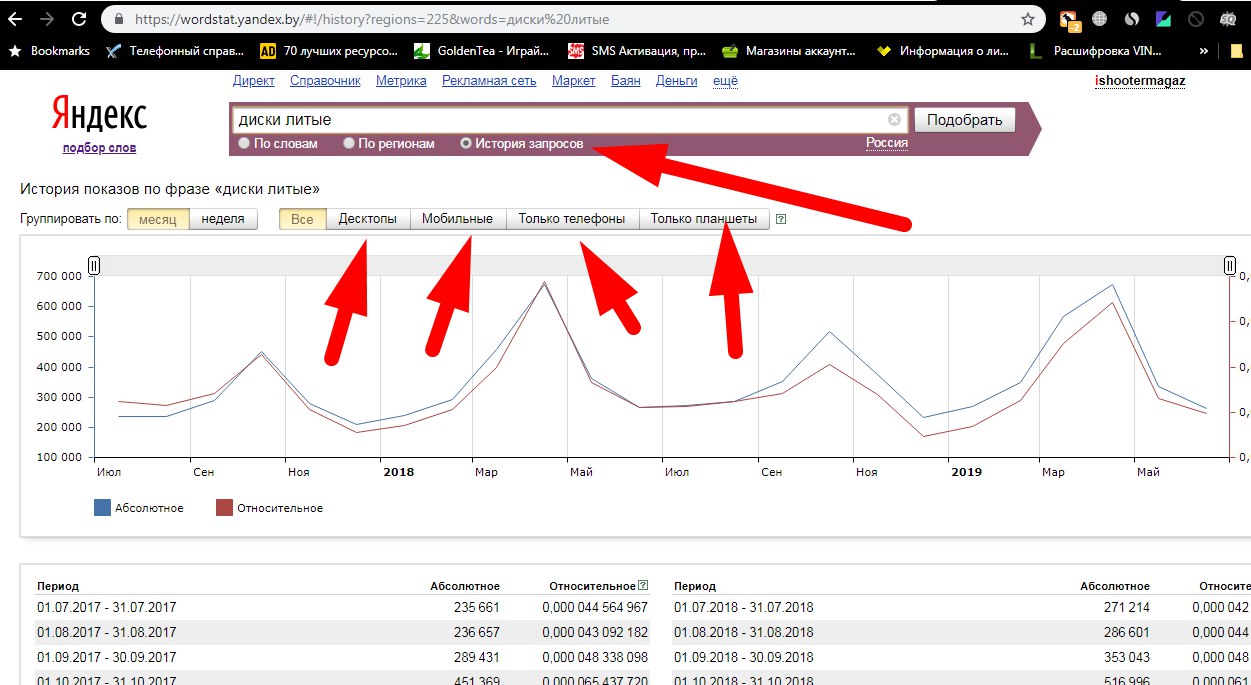Screen dimensions: 1251x685
Task: Click the row 01.07.2017 - 31.07.2017
Action: click(342, 607)
